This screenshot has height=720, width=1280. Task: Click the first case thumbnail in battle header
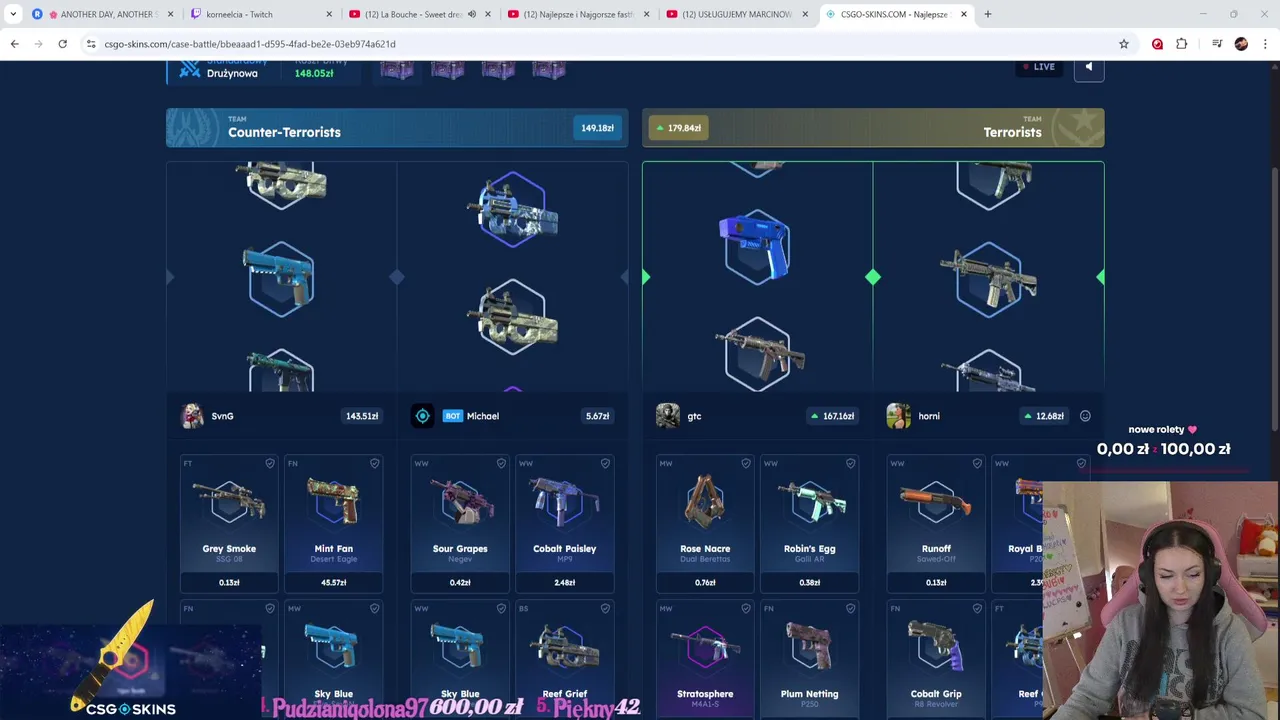(397, 69)
